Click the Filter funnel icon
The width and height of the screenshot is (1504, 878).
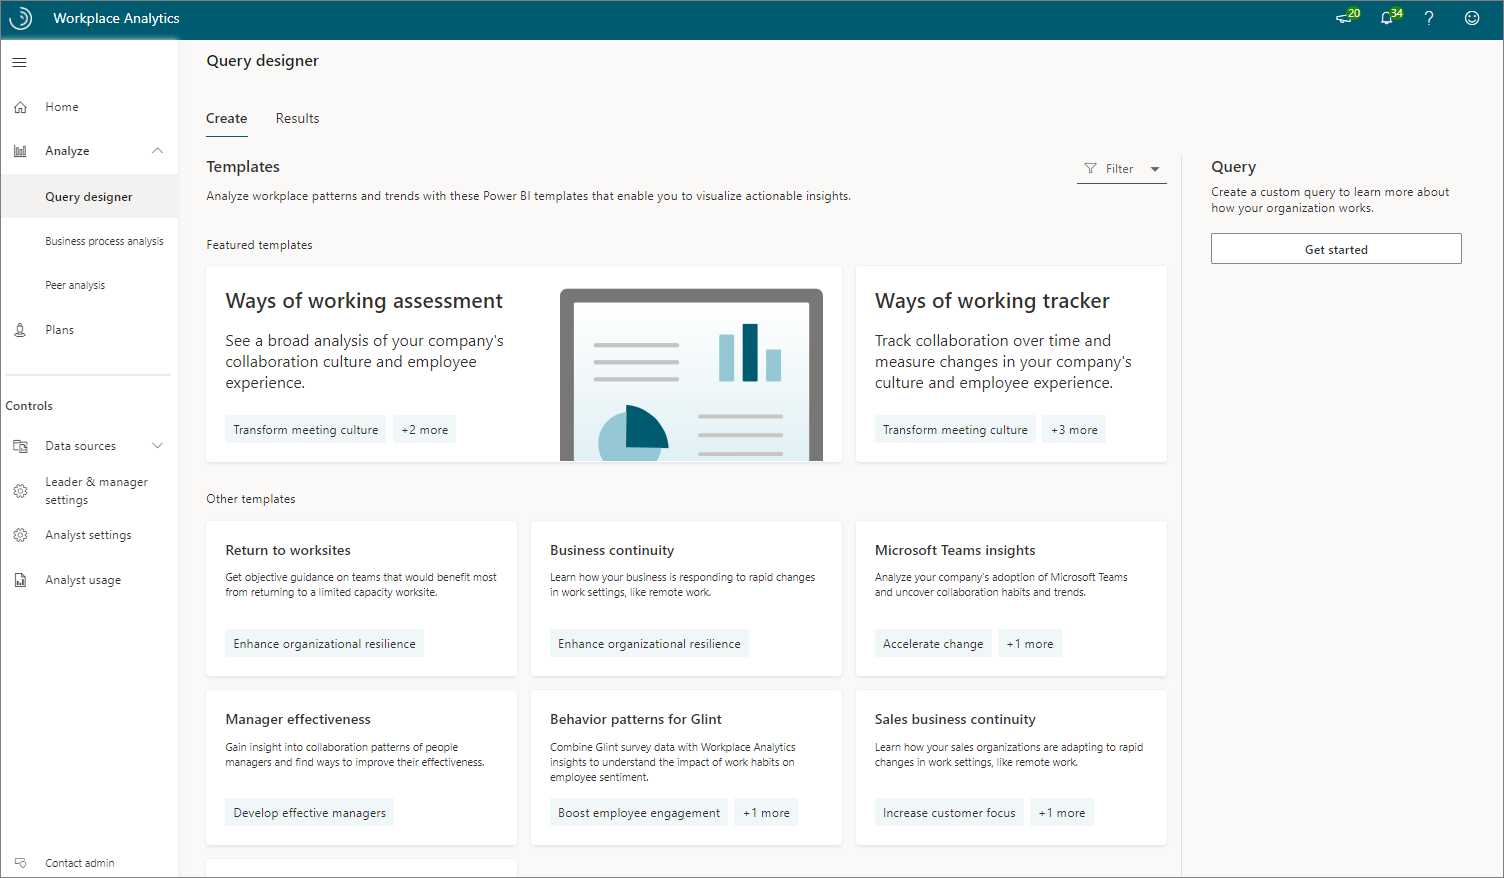(x=1090, y=169)
